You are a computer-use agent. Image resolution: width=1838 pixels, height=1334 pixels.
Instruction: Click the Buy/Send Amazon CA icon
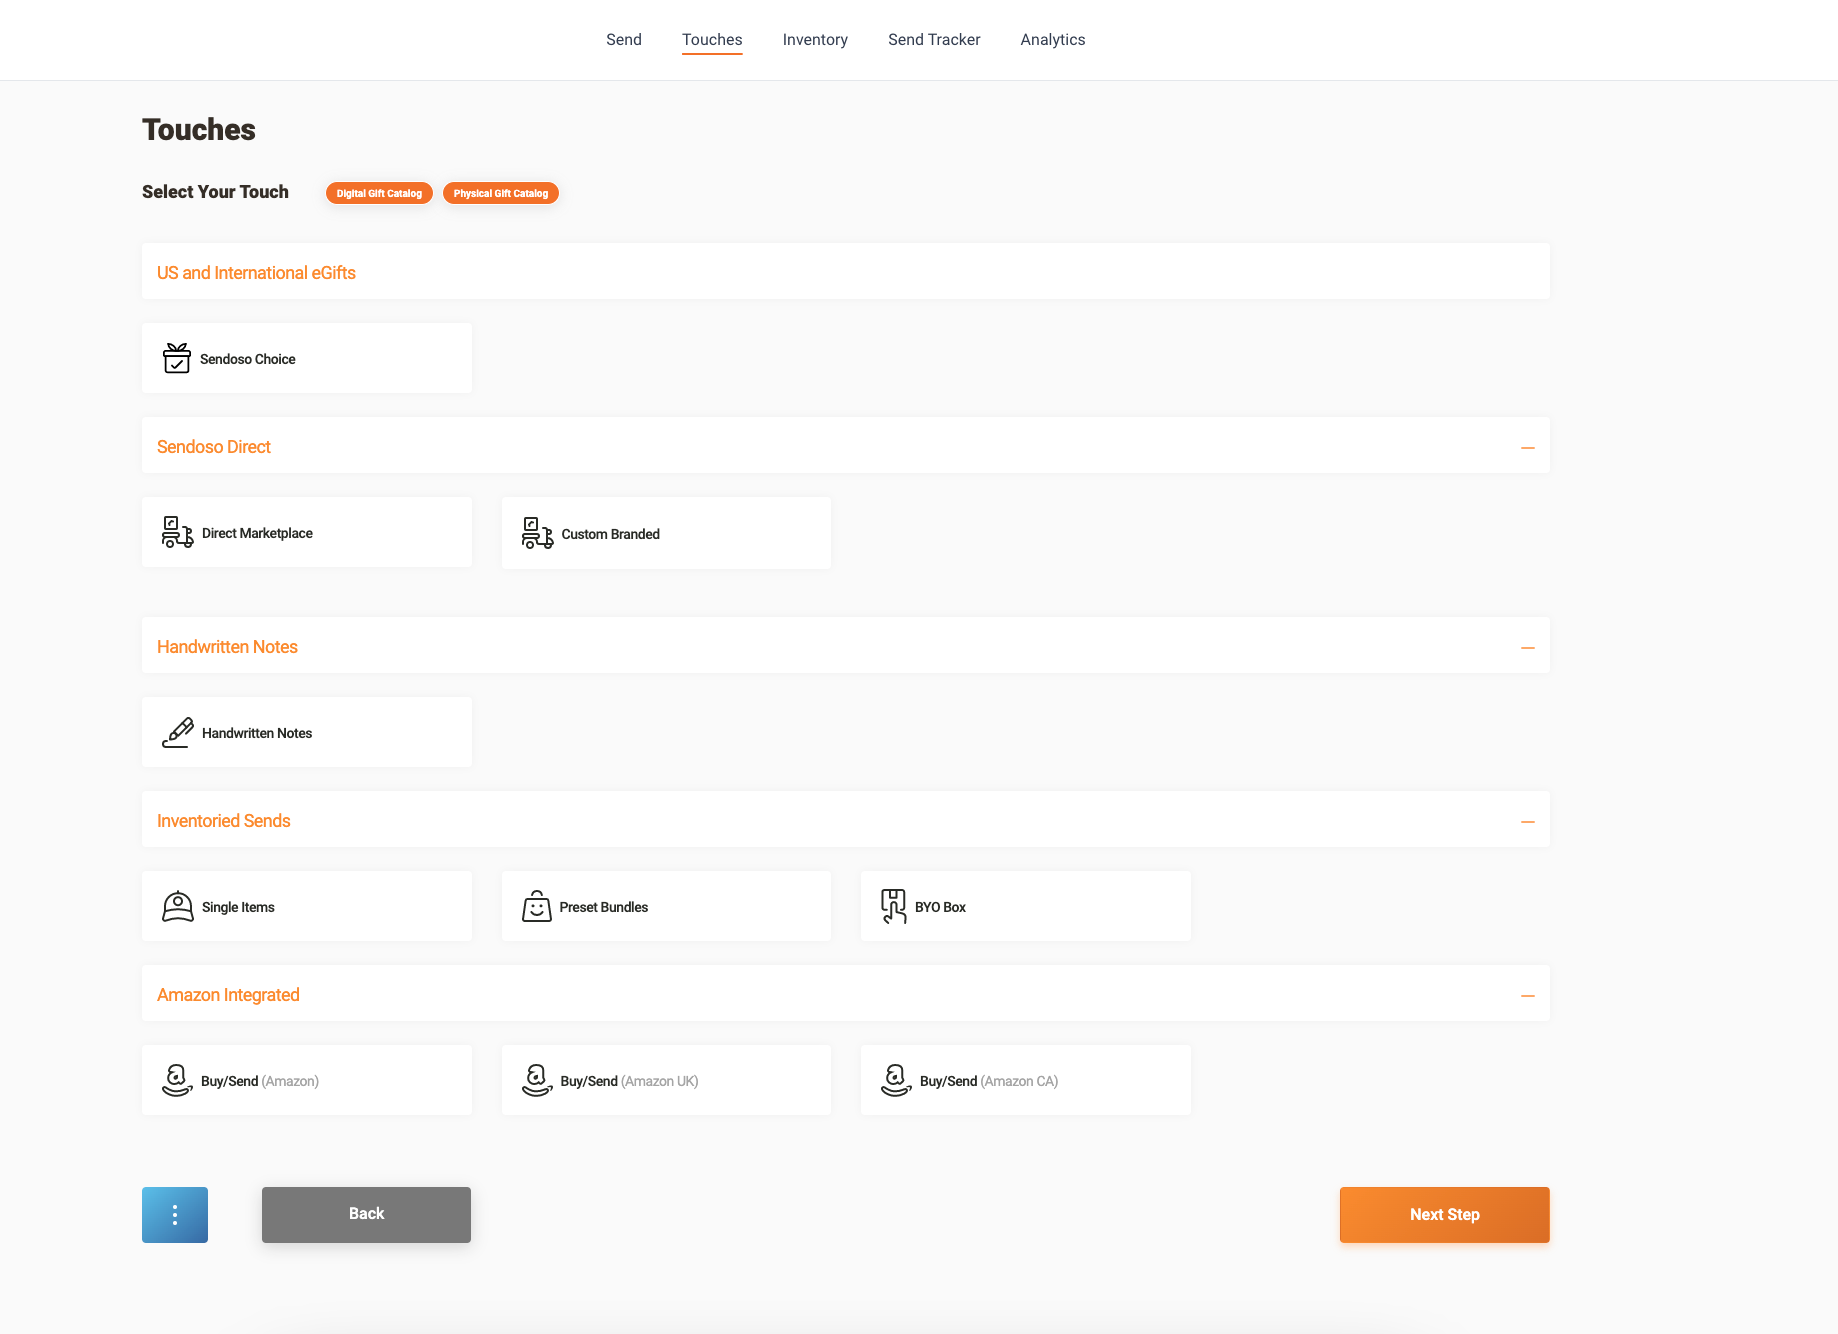pyautogui.click(x=896, y=1080)
